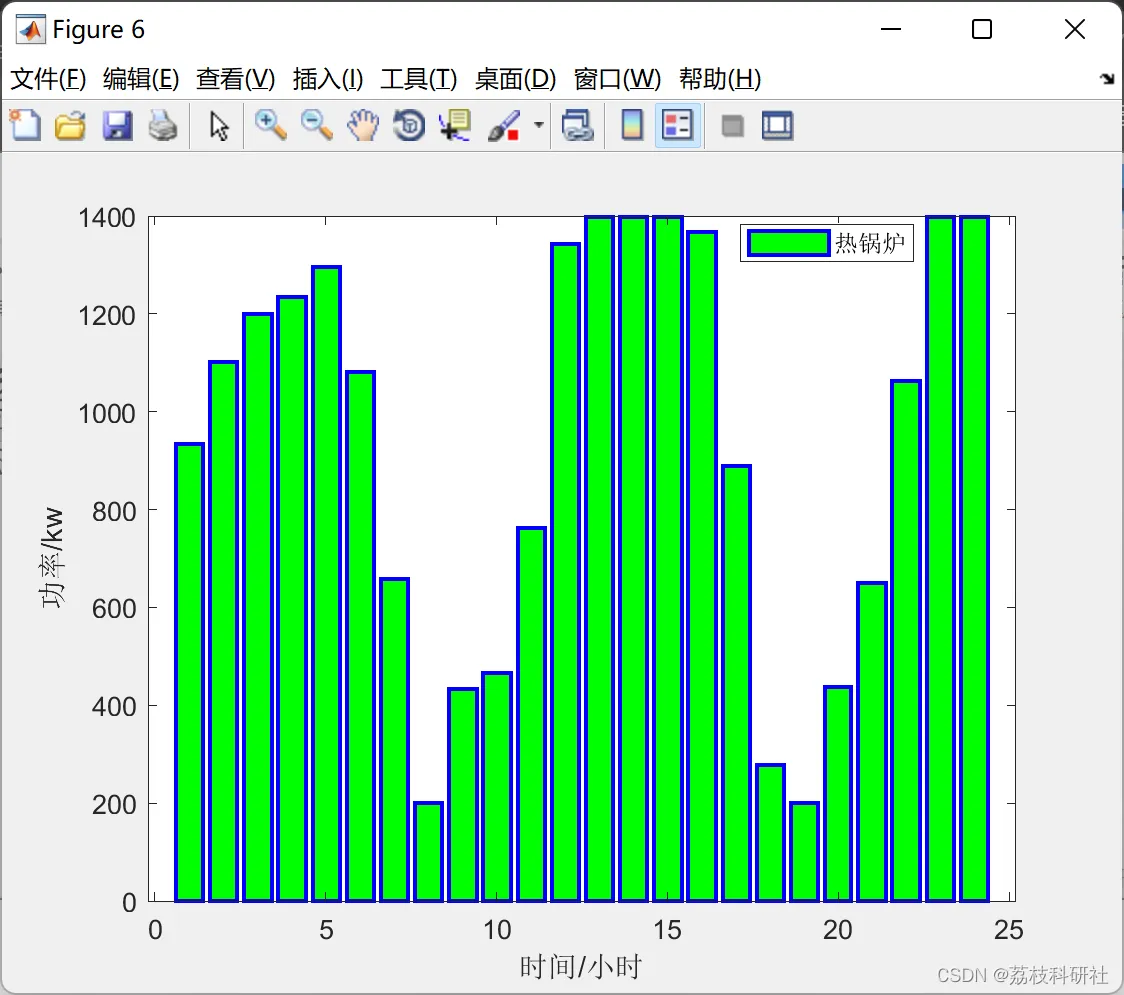Open the 编辑(E) menu
The width and height of the screenshot is (1124, 995).
click(140, 79)
